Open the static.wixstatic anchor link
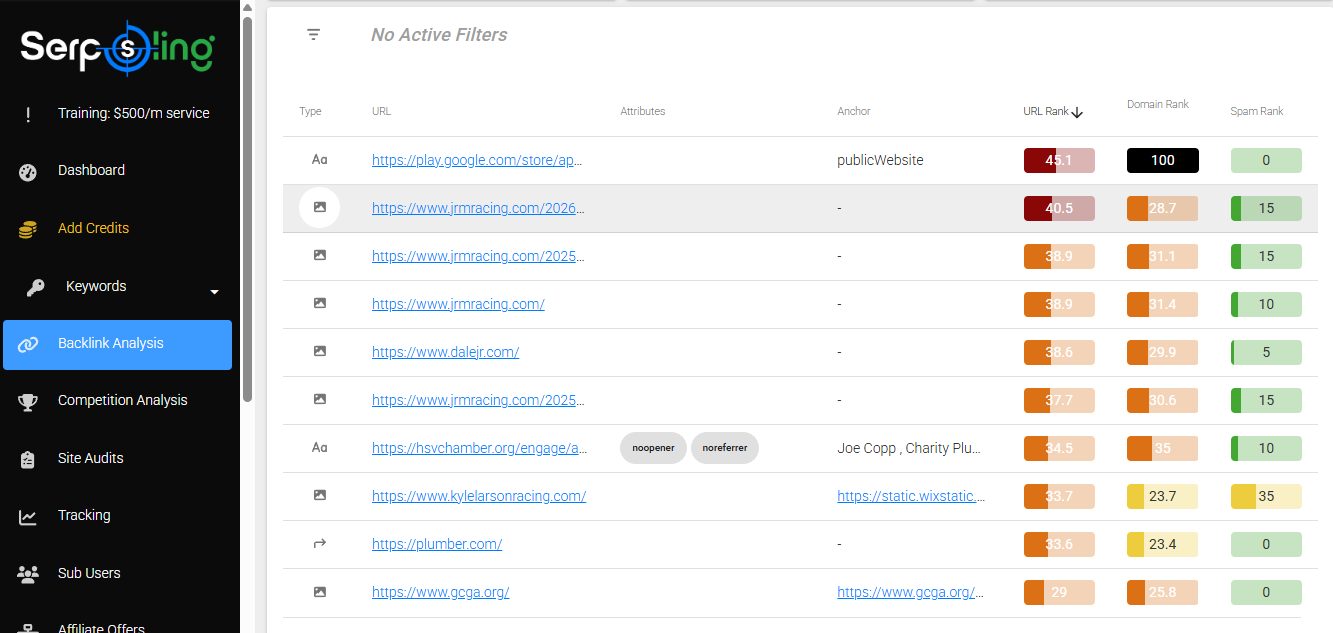This screenshot has height=633, width=1333. (911, 496)
